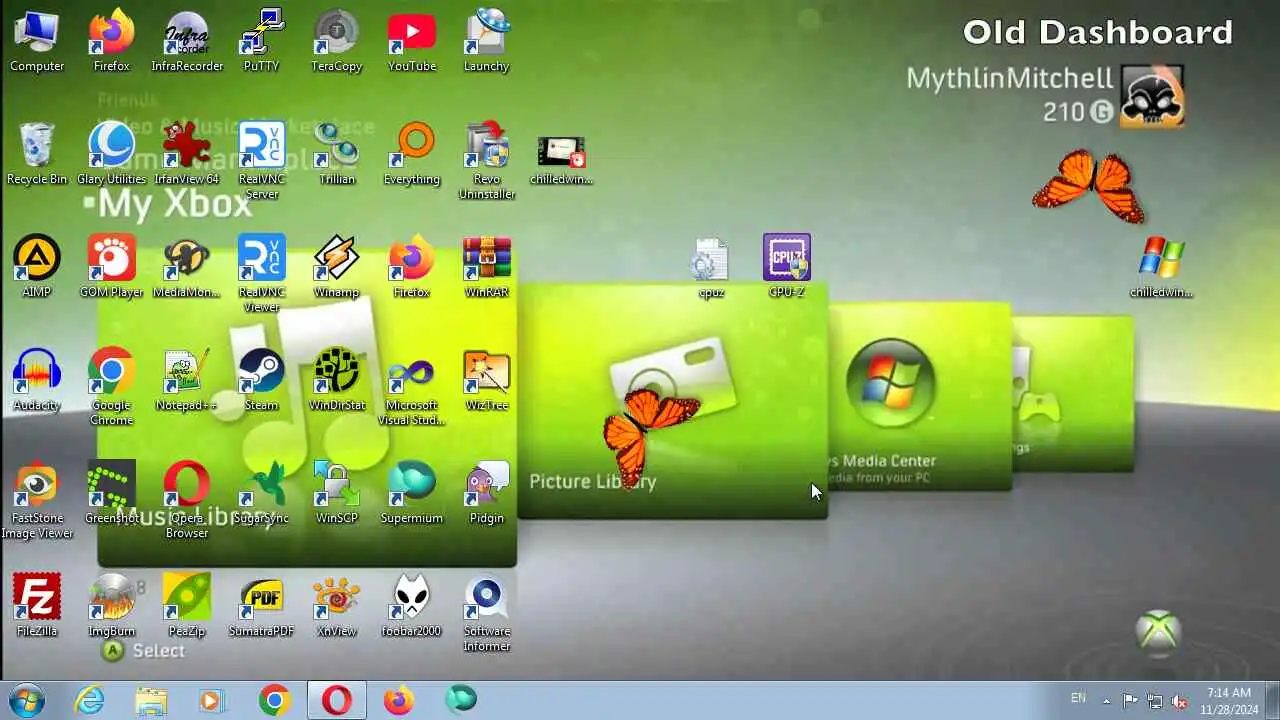Open the Steam desktop shortcut

click(261, 380)
